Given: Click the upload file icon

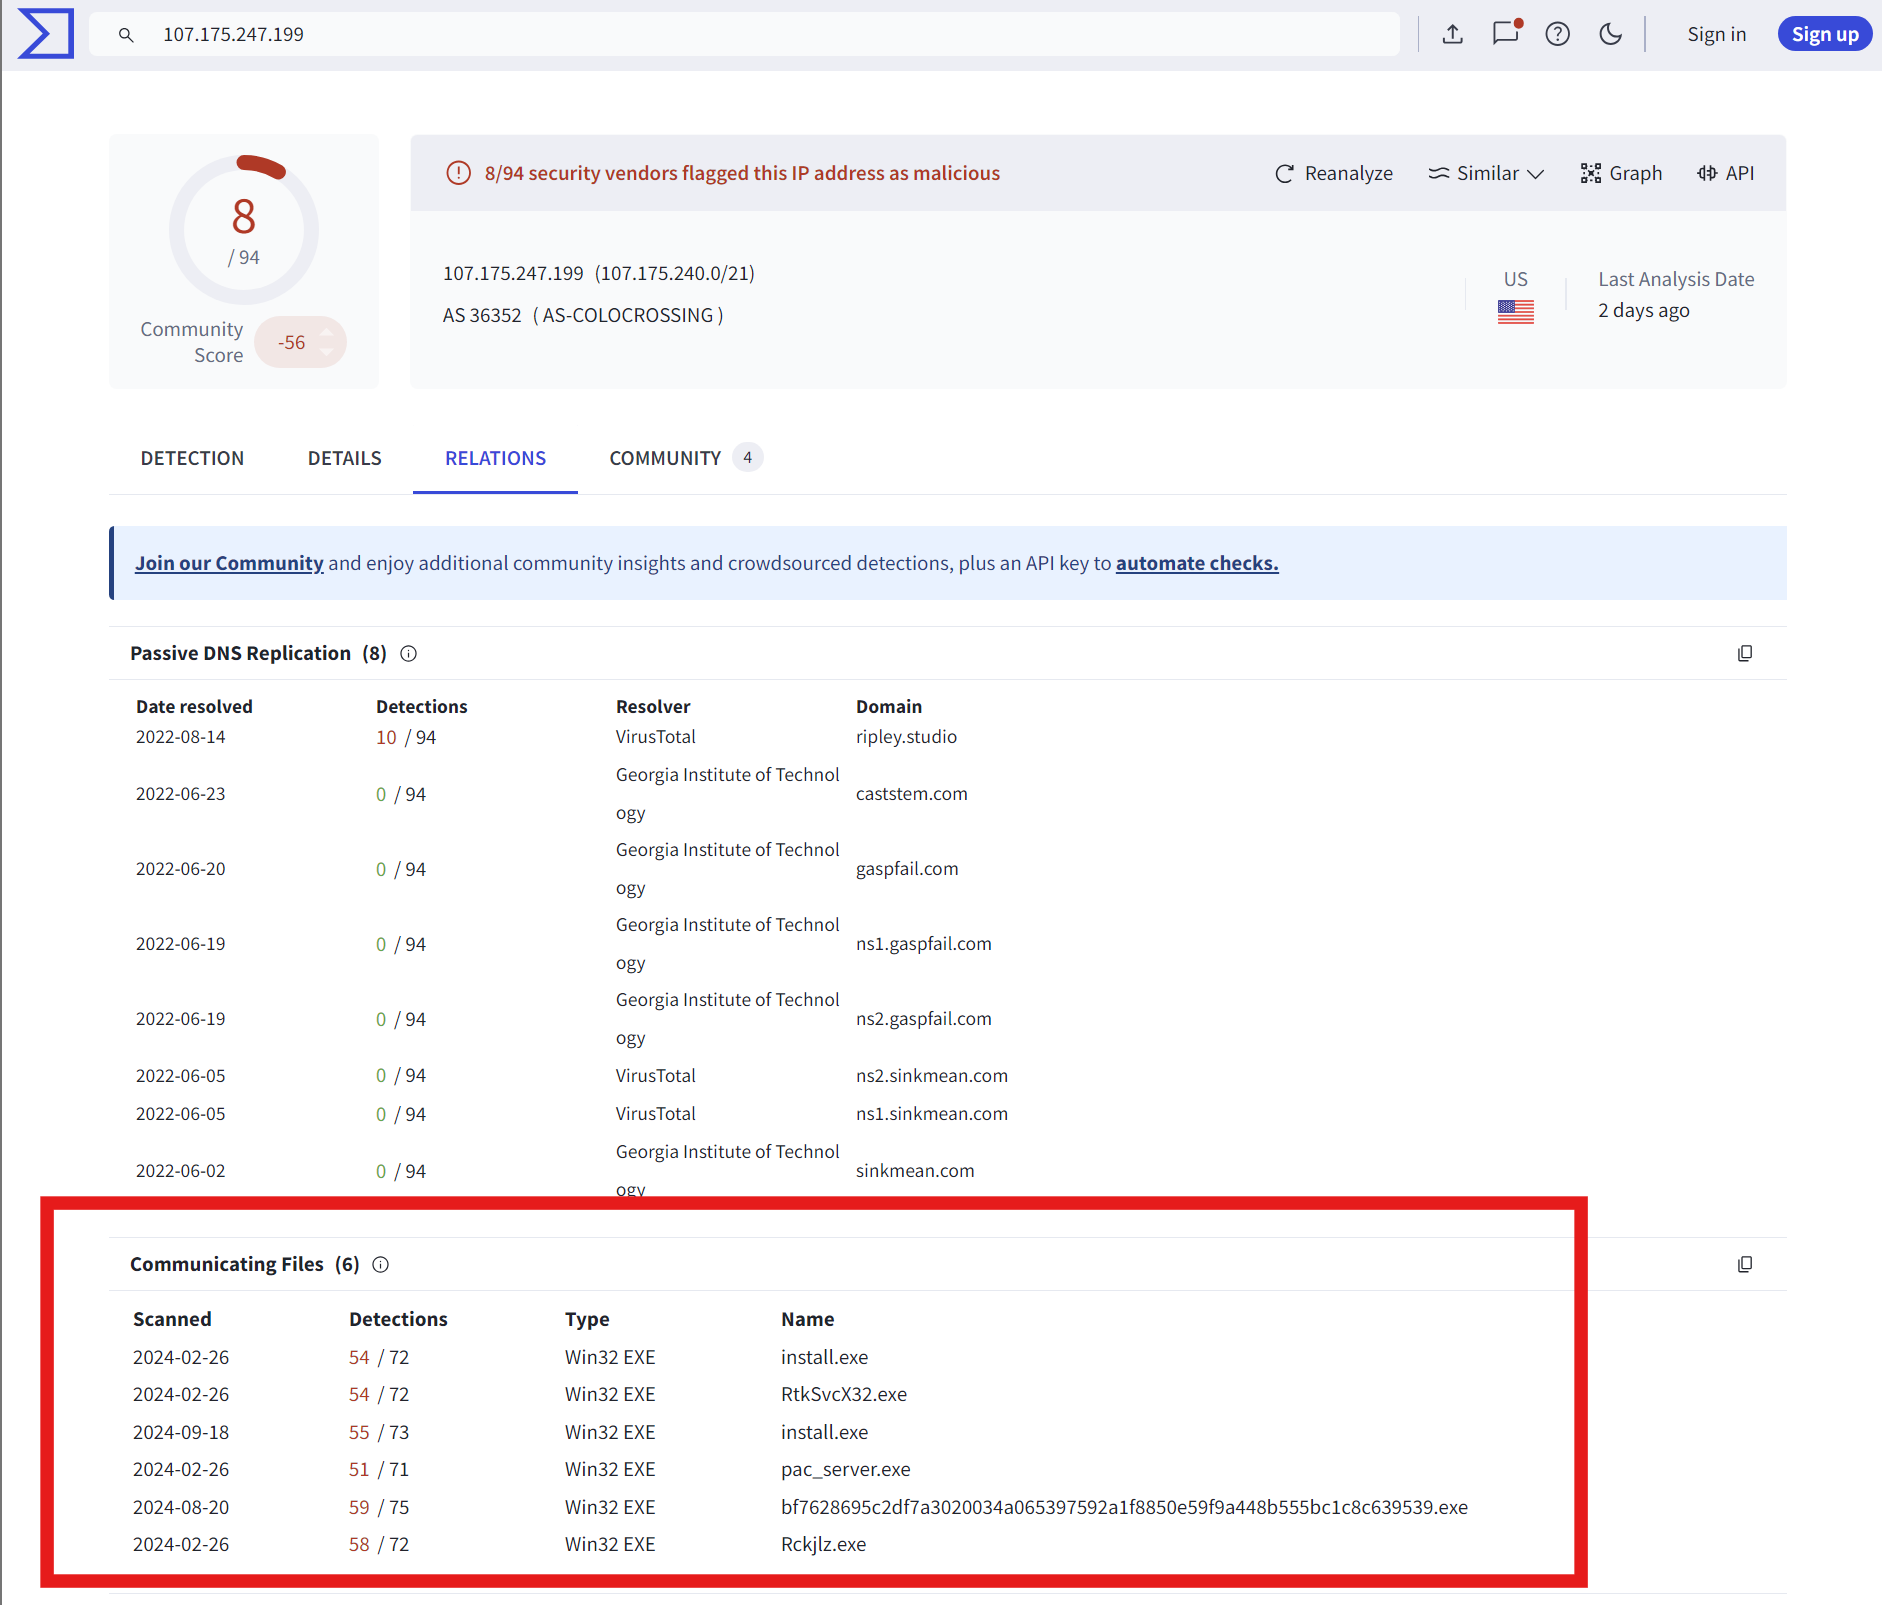Looking at the screenshot, I should pos(1453,34).
